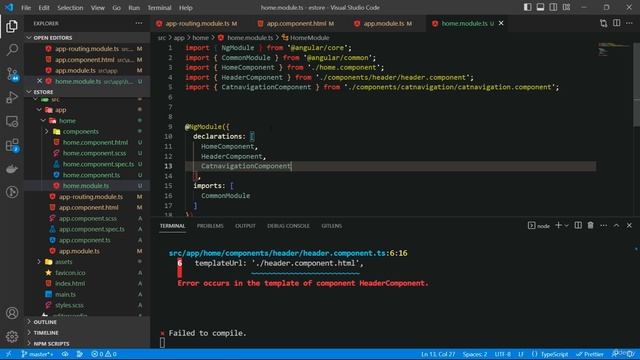The image size is (640, 360).
Task: Switch to Output panel tab
Action: (245, 226)
